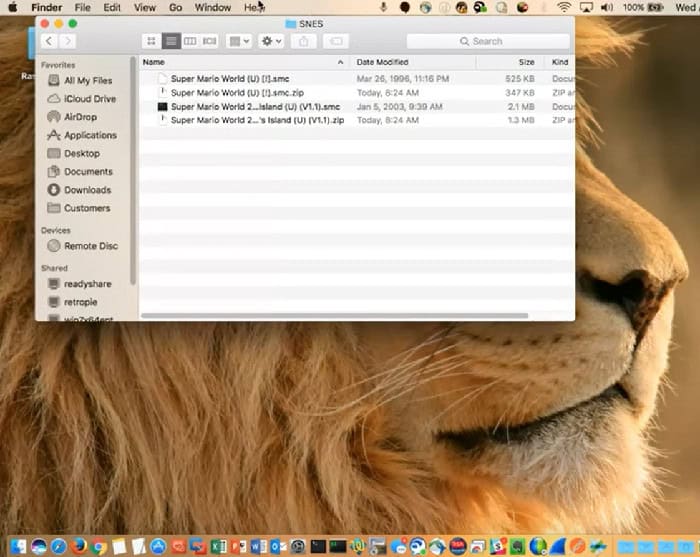The height and width of the screenshot is (557, 700).
Task: Launch Word from the Dock
Action: (x=258, y=546)
